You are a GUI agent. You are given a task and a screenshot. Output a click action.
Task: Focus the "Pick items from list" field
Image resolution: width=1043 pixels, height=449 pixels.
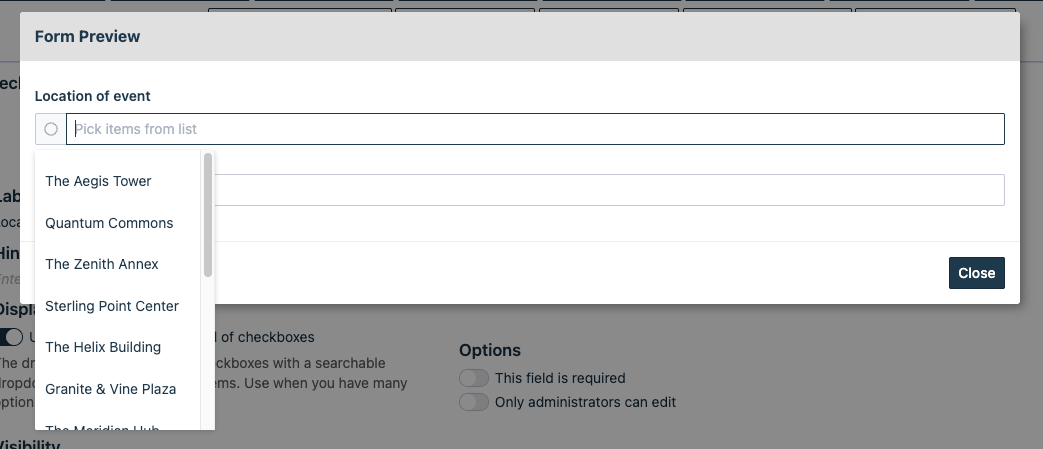[535, 129]
